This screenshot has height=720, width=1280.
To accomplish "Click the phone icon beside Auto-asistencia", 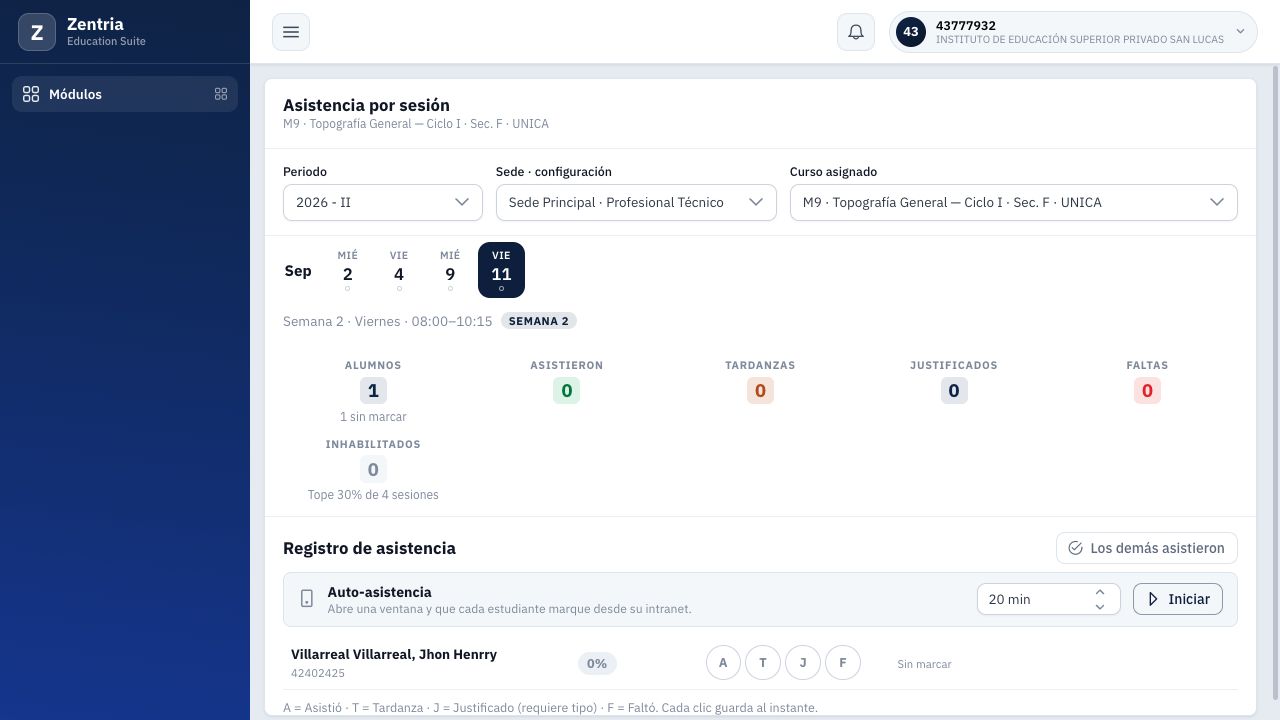I will click(307, 599).
